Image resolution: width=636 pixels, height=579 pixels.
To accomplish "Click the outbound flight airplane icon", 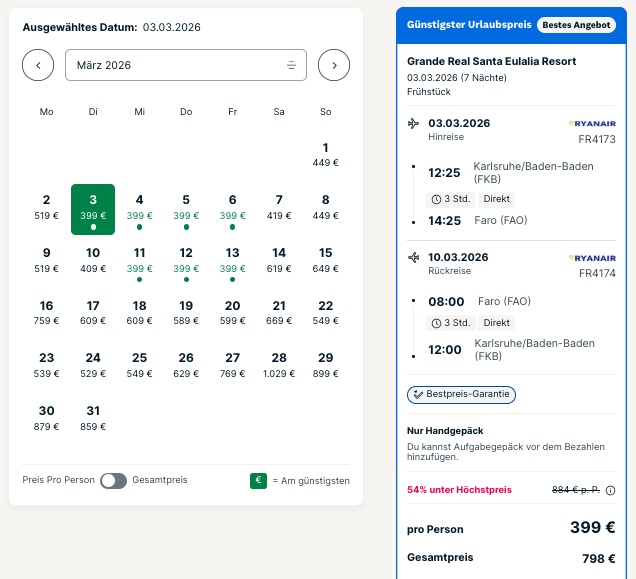I will (414, 124).
